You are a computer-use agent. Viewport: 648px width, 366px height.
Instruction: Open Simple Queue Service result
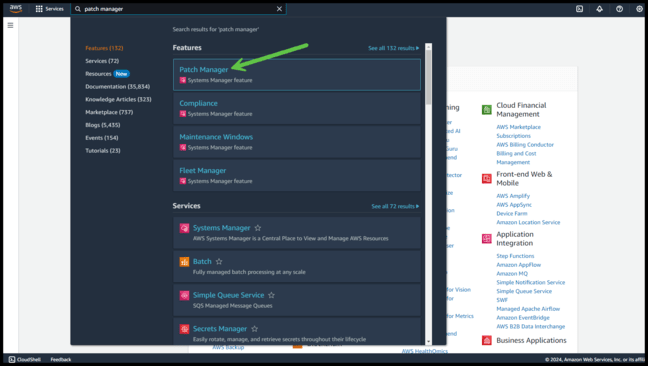(228, 295)
